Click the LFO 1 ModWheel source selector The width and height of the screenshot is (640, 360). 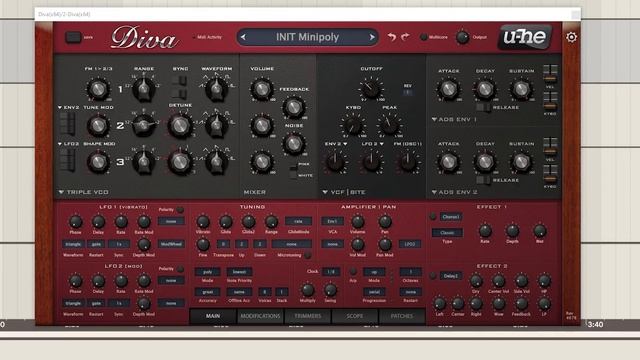pos(171,244)
